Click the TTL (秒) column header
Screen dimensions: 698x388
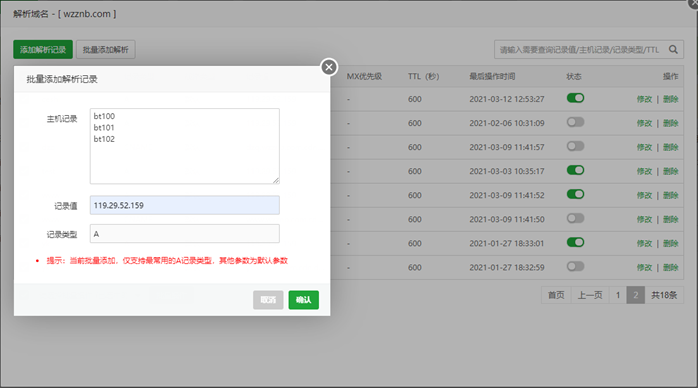(423, 77)
